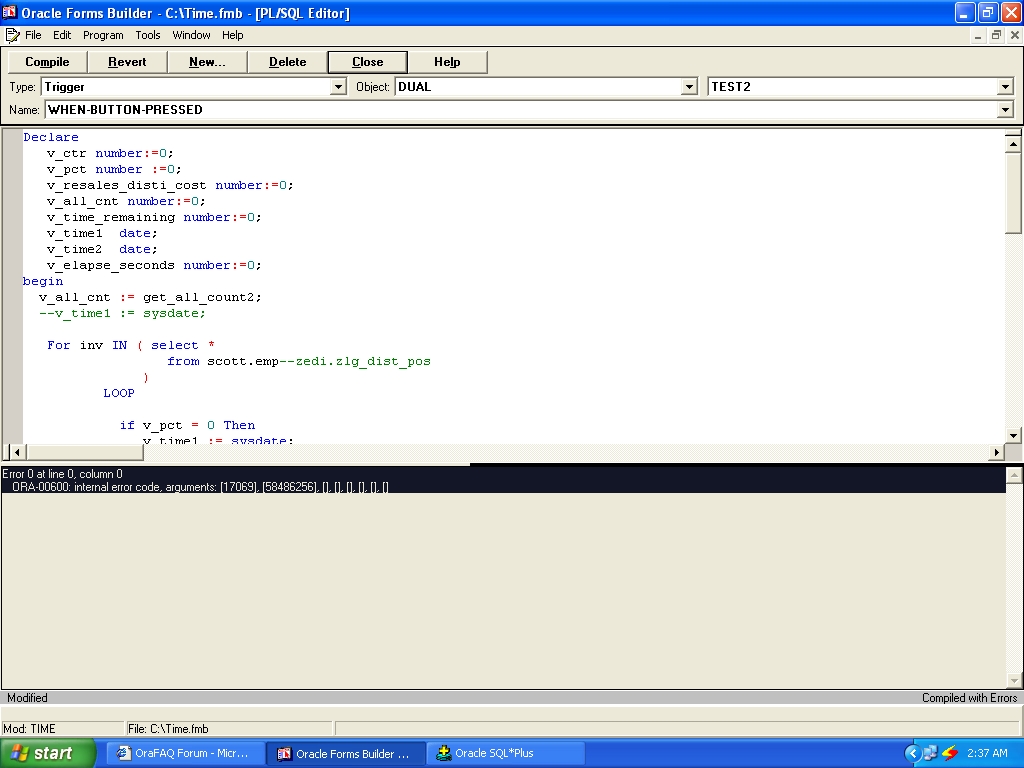Click the 'Mod: TIME' status field

[63, 729]
